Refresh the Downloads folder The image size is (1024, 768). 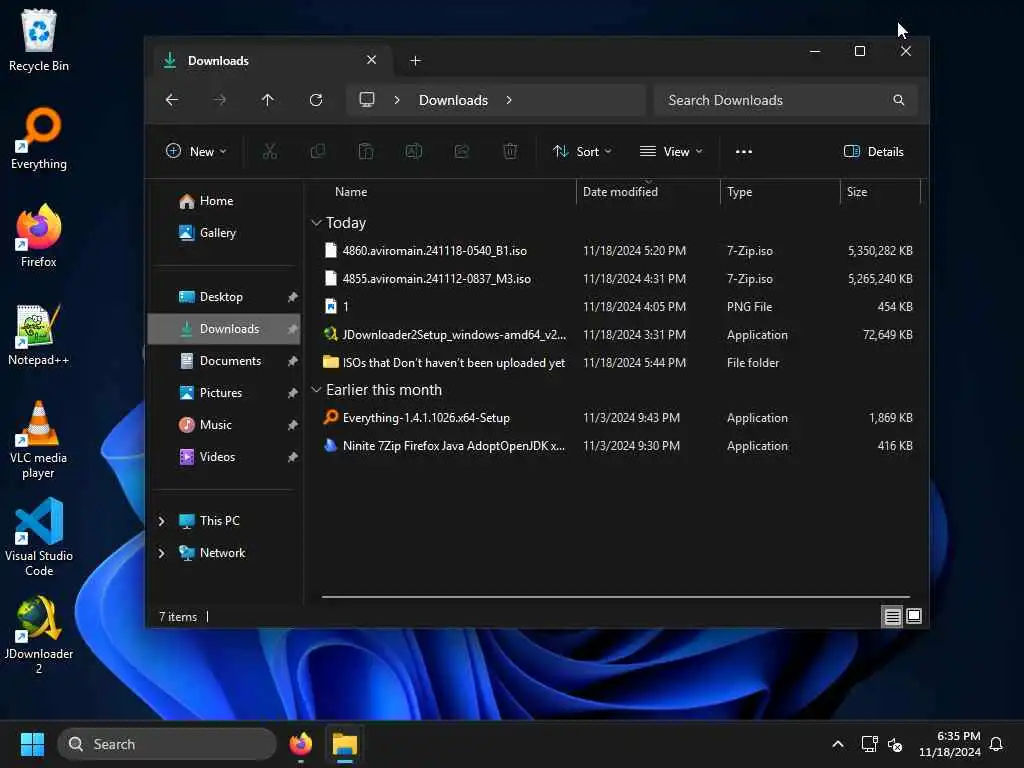pos(316,100)
